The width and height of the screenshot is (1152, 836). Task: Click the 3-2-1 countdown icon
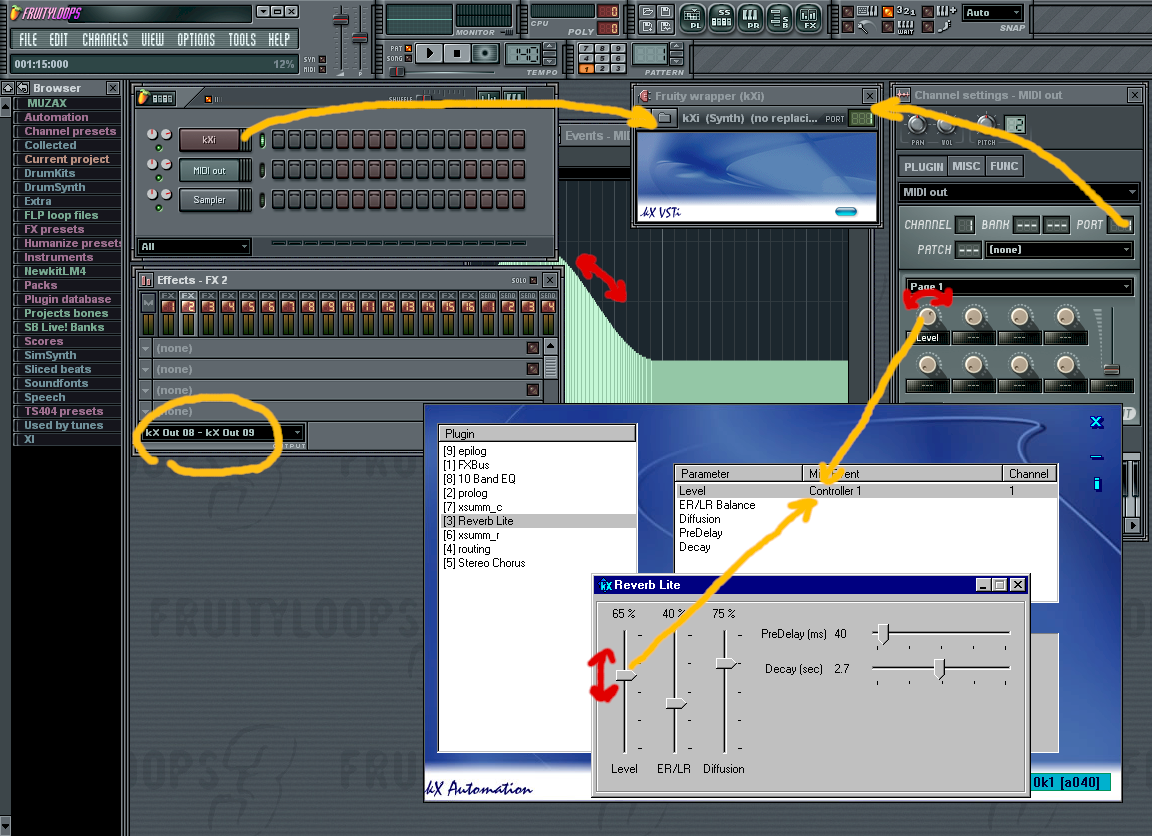click(x=905, y=11)
